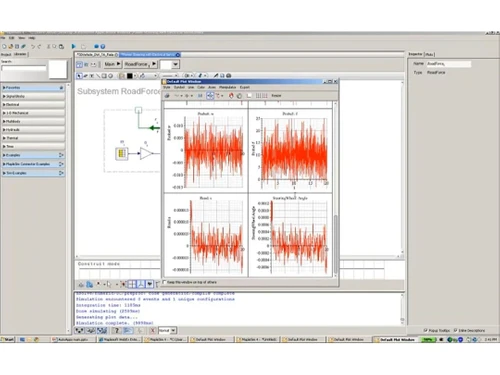Image resolution: width=500 pixels, height=375 pixels.
Task: Open the Help question mark icon
Action: click(103, 46)
